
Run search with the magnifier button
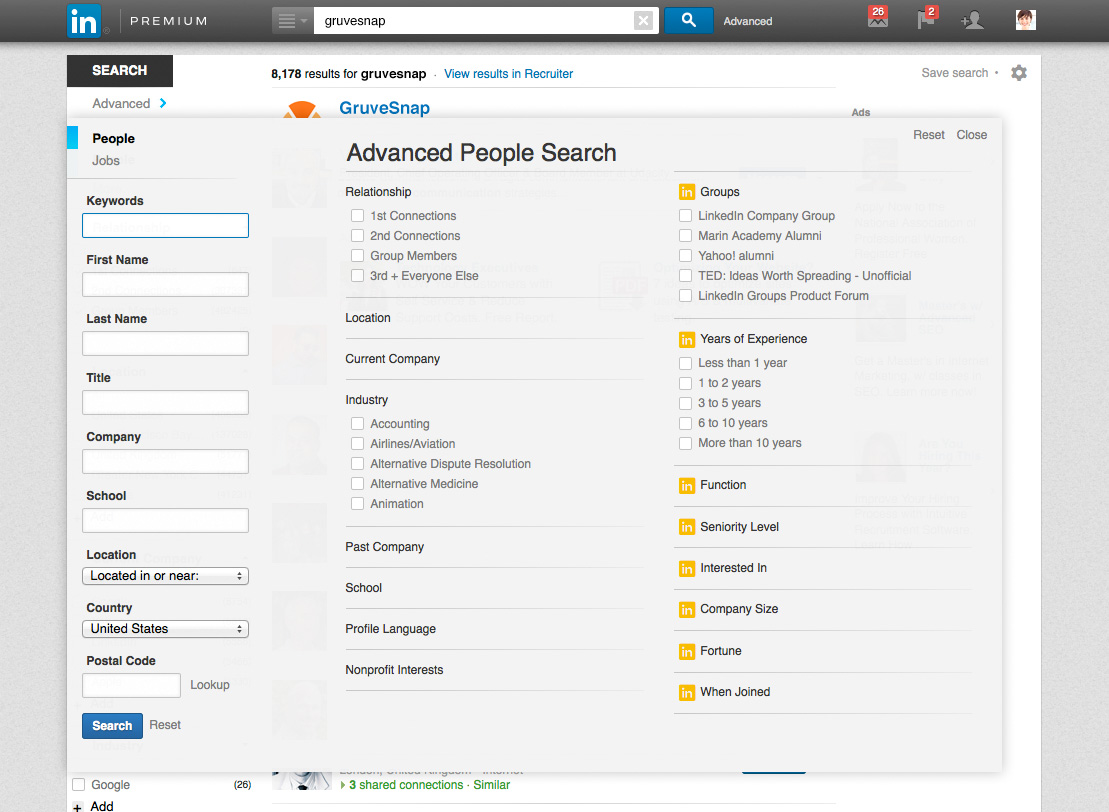[x=688, y=21]
